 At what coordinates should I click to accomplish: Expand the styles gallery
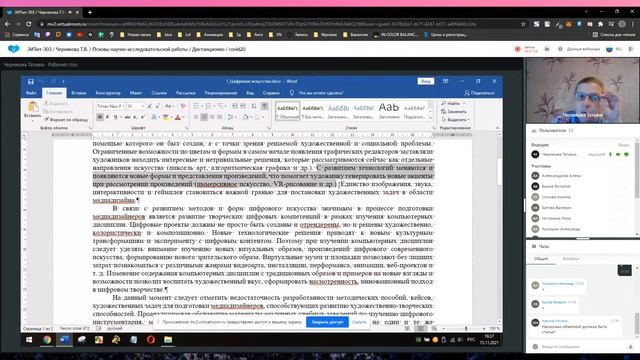pyautogui.click(x=430, y=118)
